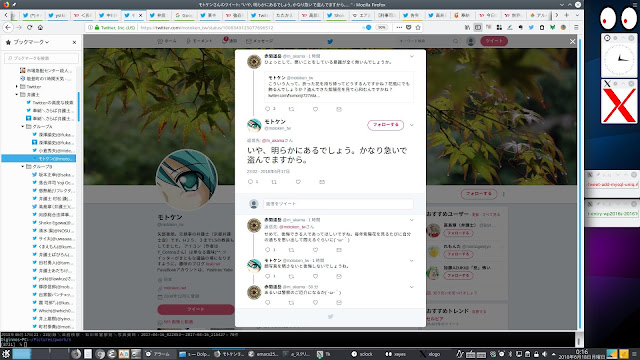Like the main モトケン tweet
Image resolution: width=640 pixels, height=360 pixels.
(298, 182)
